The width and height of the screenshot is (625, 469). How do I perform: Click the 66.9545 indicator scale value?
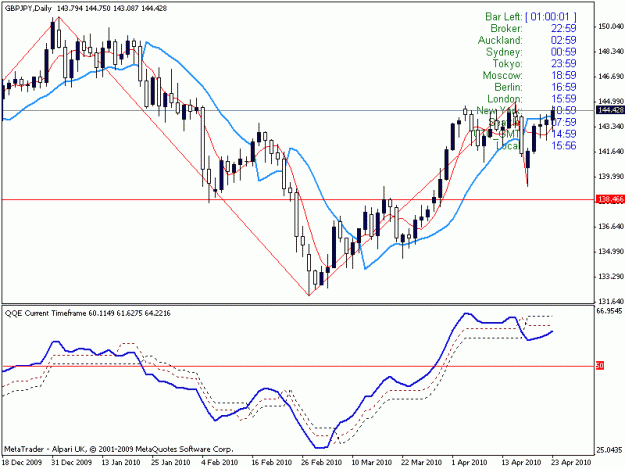[609, 310]
